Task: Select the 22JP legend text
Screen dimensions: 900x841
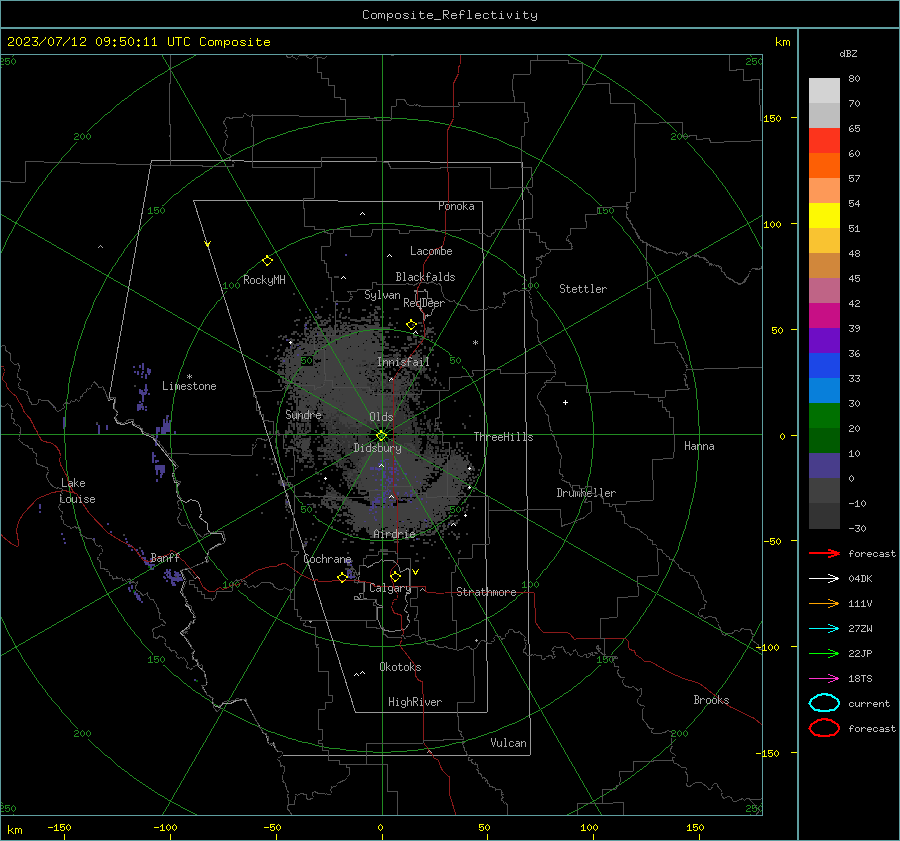Action: click(x=860, y=653)
